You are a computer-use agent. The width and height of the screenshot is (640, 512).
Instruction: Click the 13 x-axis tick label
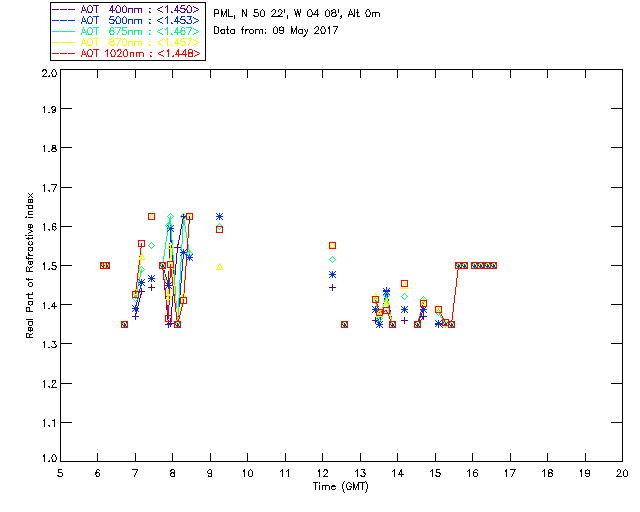tap(360, 473)
